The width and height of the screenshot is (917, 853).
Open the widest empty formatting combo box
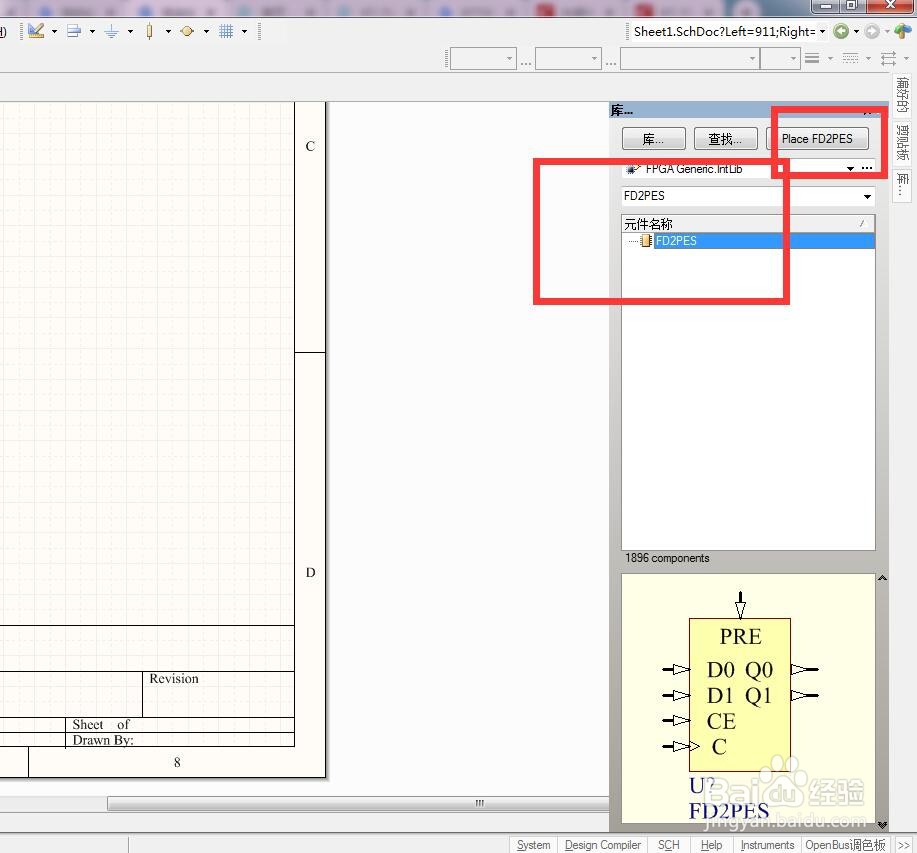click(x=690, y=58)
